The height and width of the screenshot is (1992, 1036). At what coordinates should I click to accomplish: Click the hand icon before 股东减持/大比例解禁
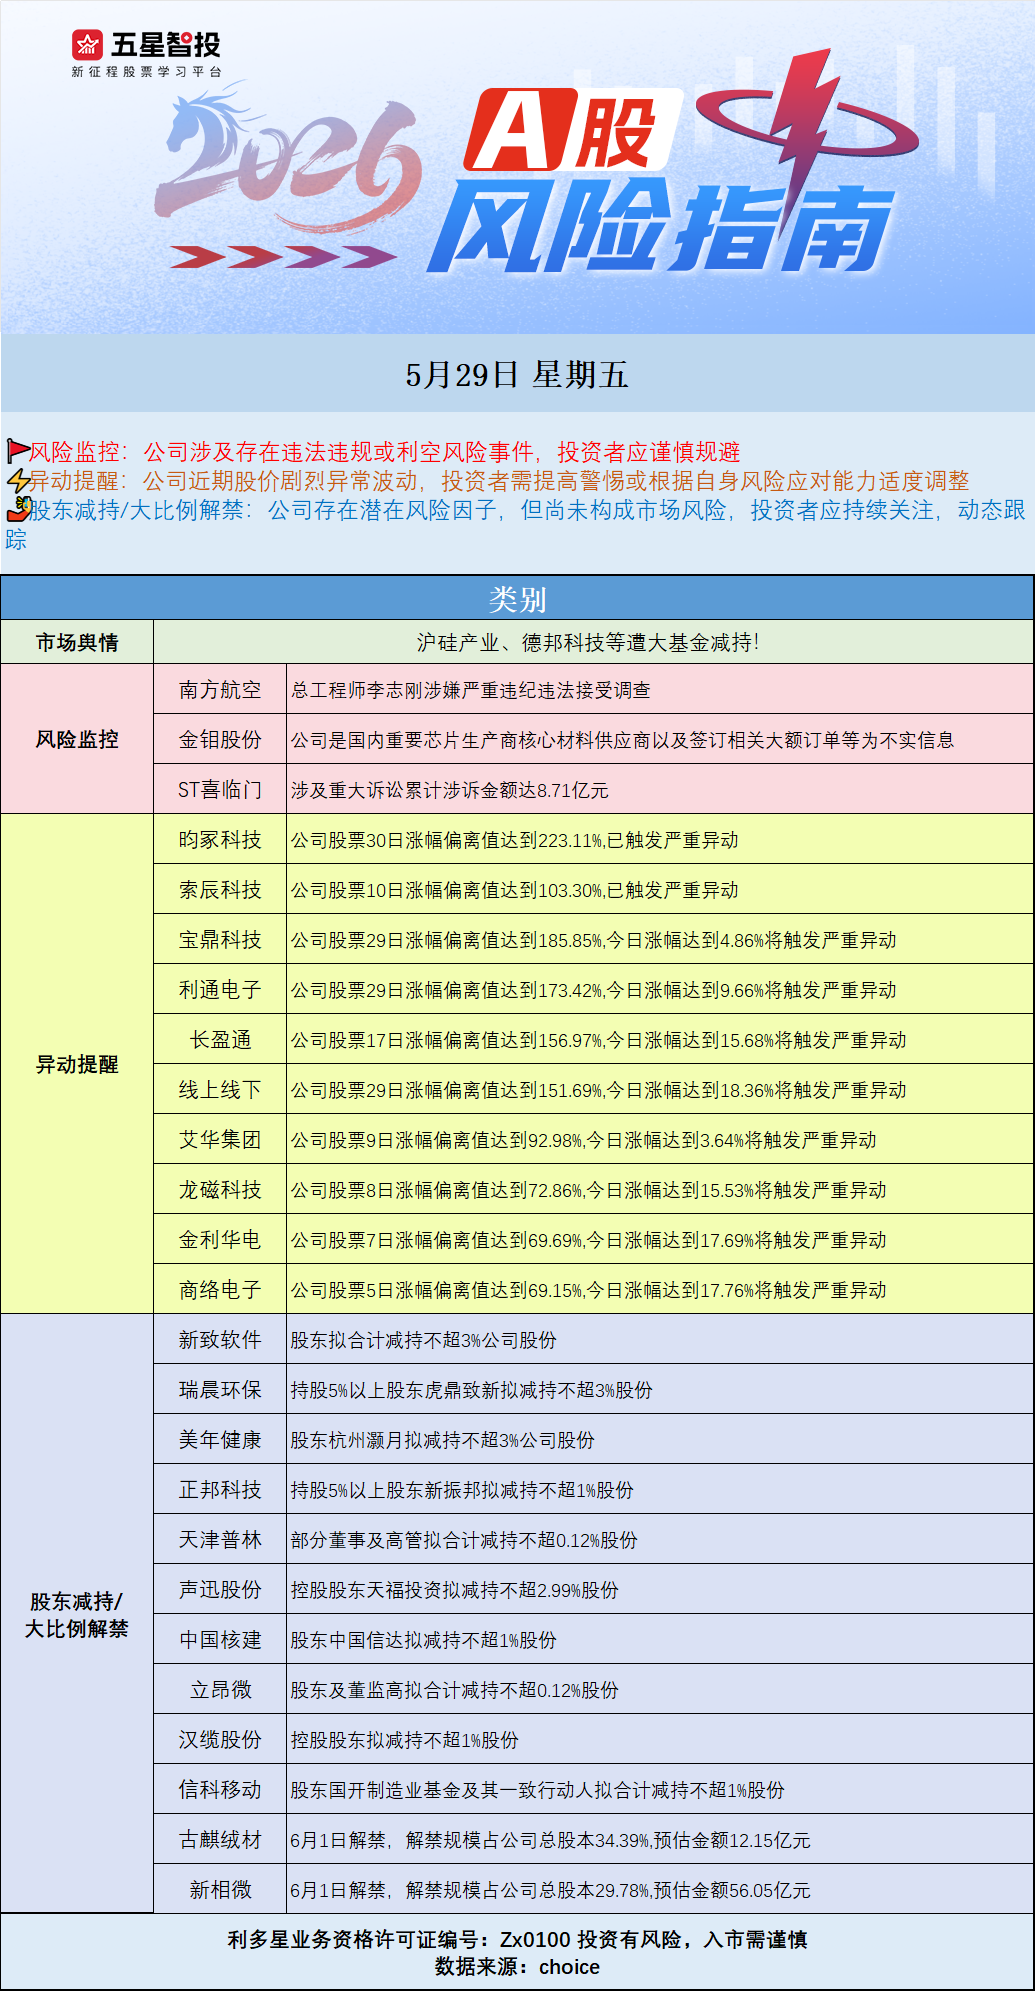[18, 509]
